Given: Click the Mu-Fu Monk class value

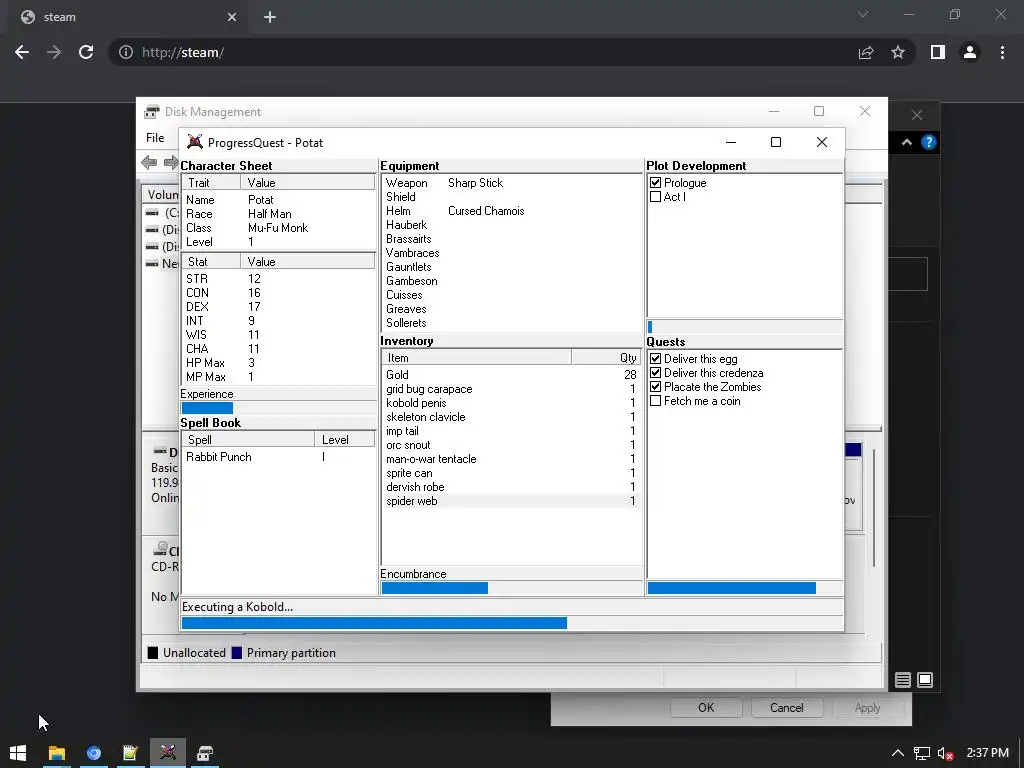Looking at the screenshot, I should pyautogui.click(x=278, y=228).
